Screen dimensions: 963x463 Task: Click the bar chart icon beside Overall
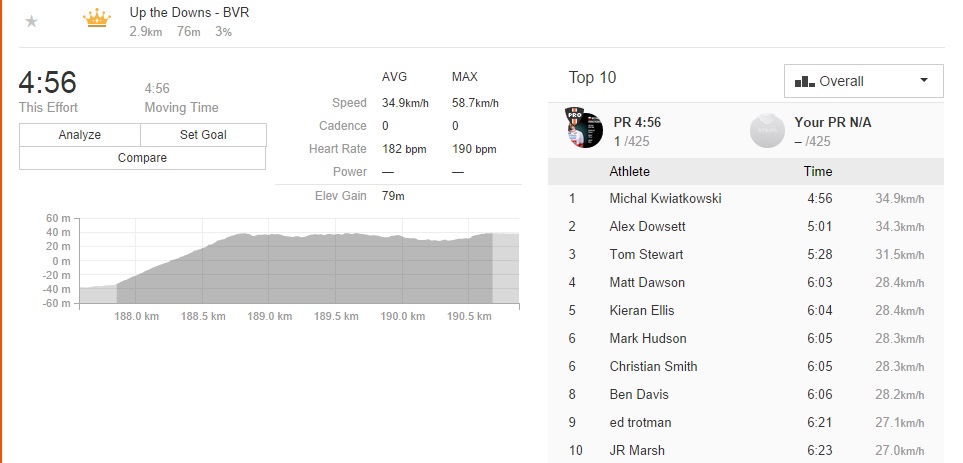coord(804,81)
